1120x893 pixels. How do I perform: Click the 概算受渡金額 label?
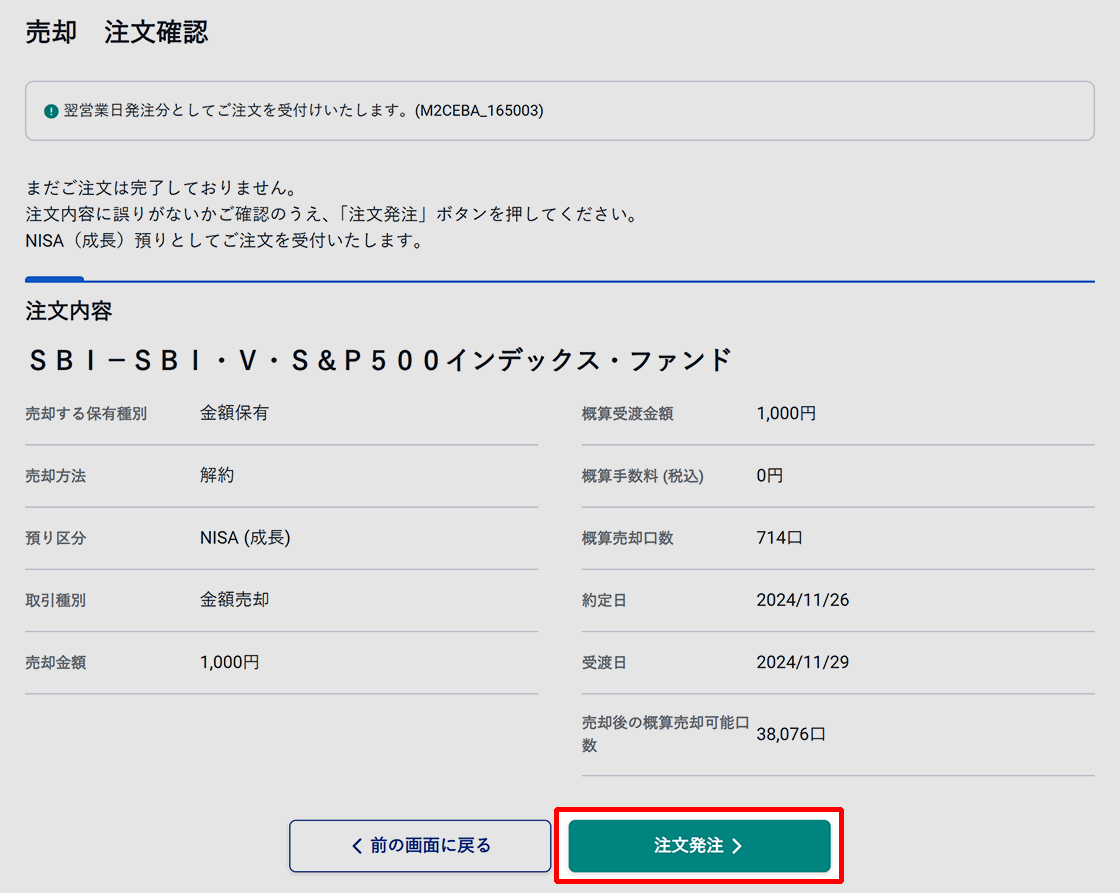pyautogui.click(x=627, y=414)
